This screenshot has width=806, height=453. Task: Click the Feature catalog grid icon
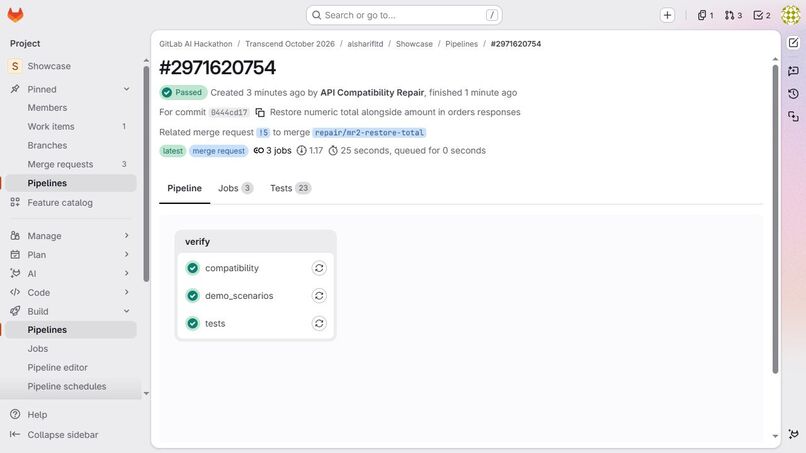pos(15,202)
